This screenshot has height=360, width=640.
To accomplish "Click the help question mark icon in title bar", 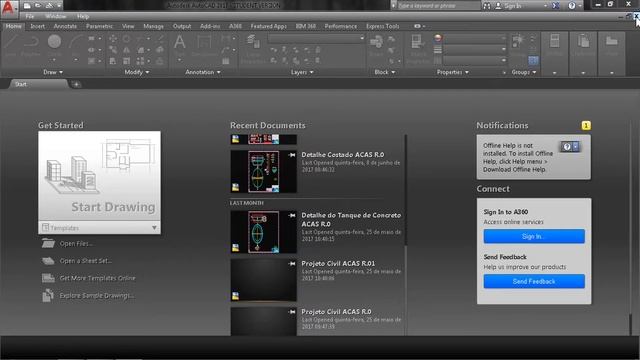I will (x=572, y=6).
